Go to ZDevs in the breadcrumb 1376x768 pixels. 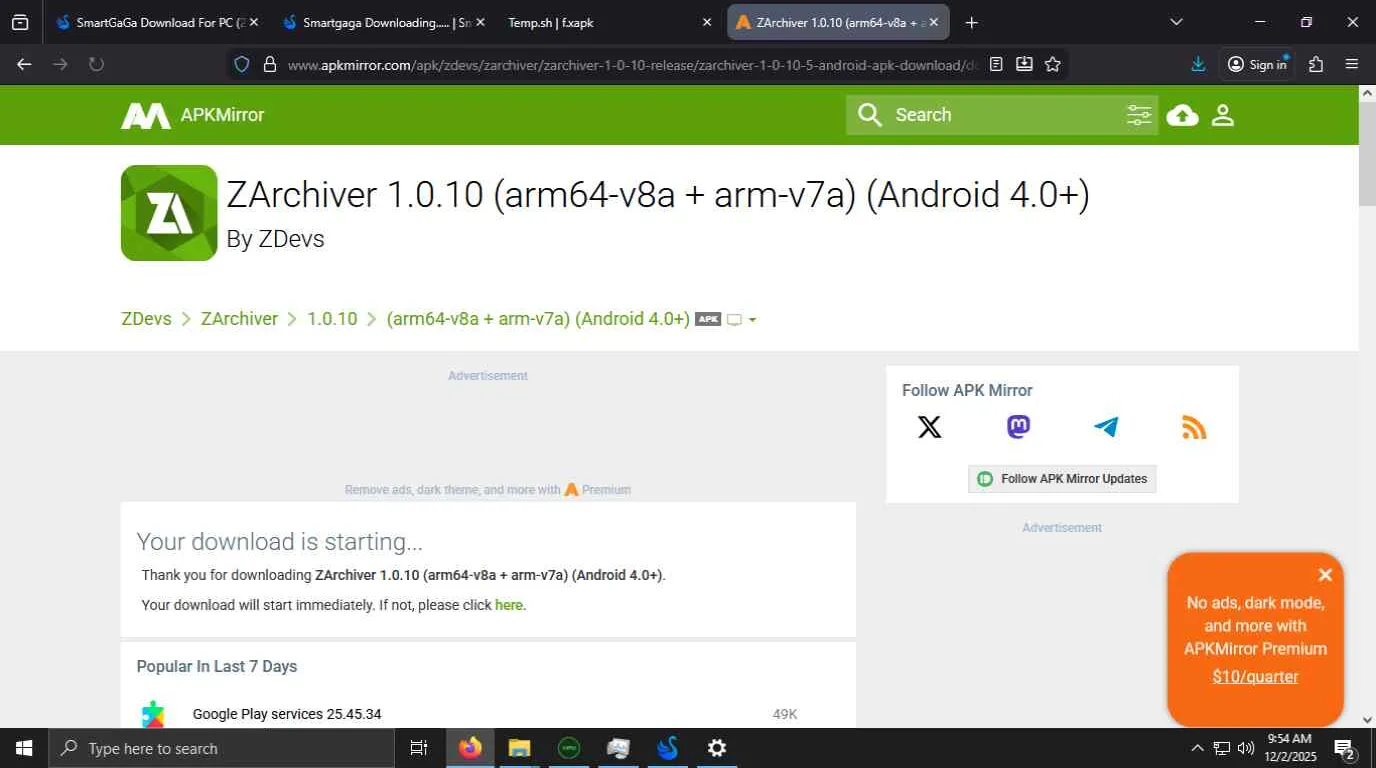tap(146, 319)
